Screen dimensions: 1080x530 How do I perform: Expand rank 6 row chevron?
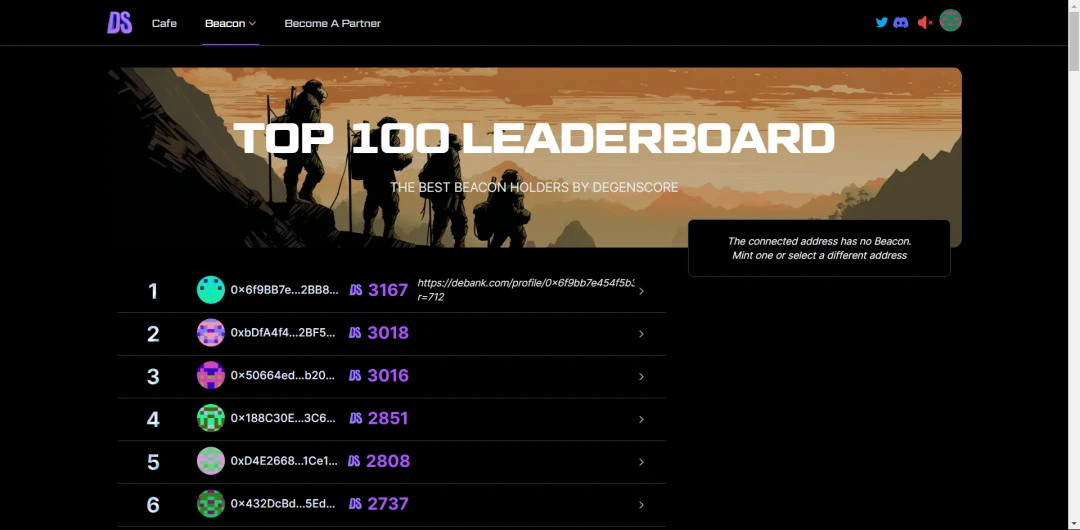[x=641, y=505]
